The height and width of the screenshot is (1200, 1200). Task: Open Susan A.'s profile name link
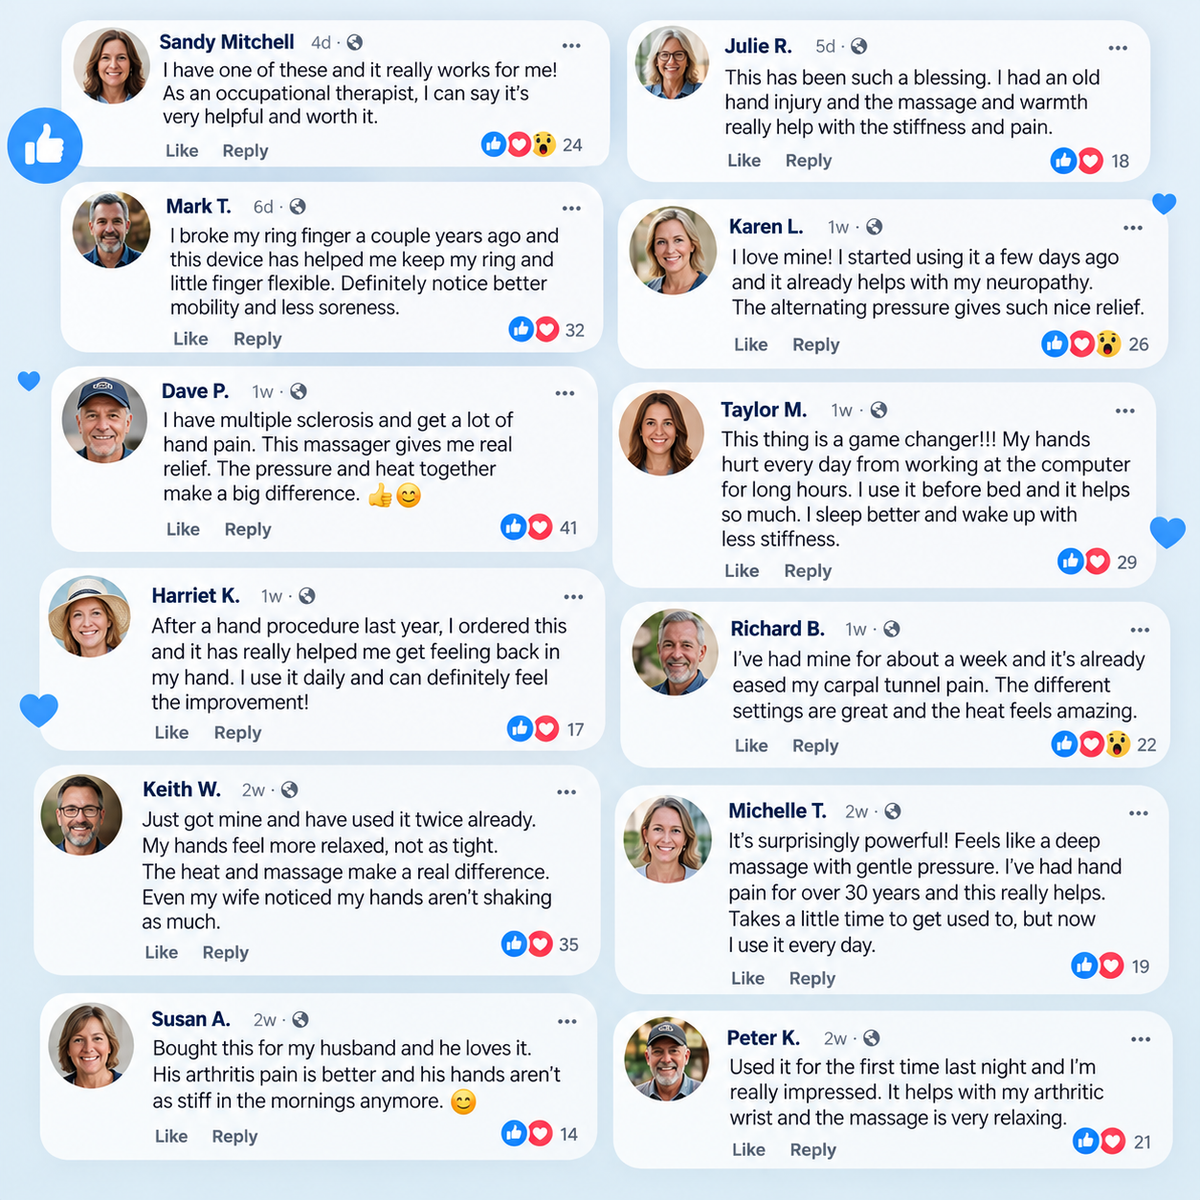tap(191, 1019)
